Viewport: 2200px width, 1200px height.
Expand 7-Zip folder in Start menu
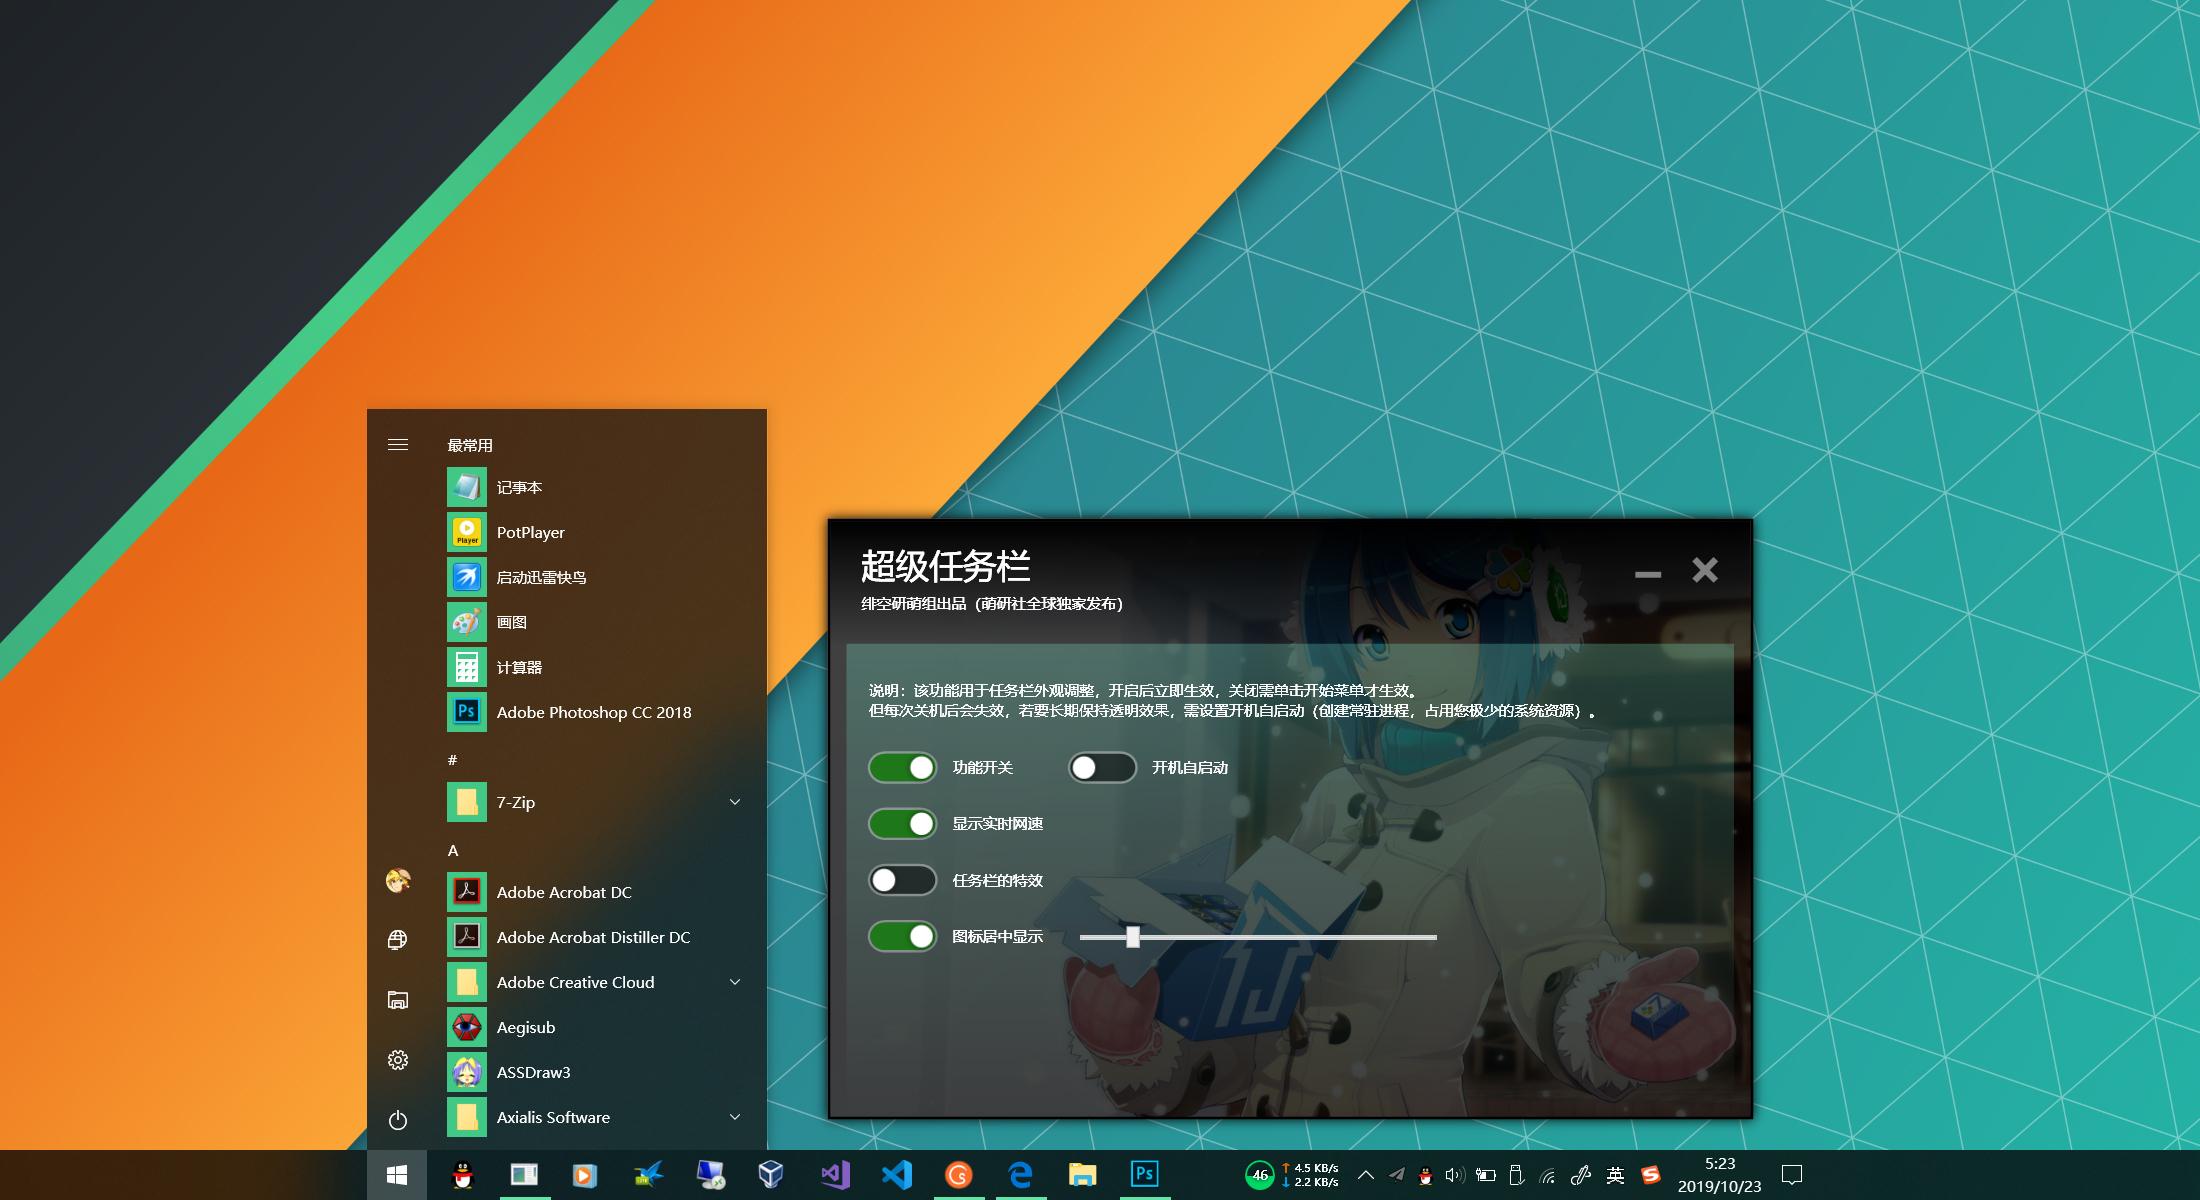(737, 802)
